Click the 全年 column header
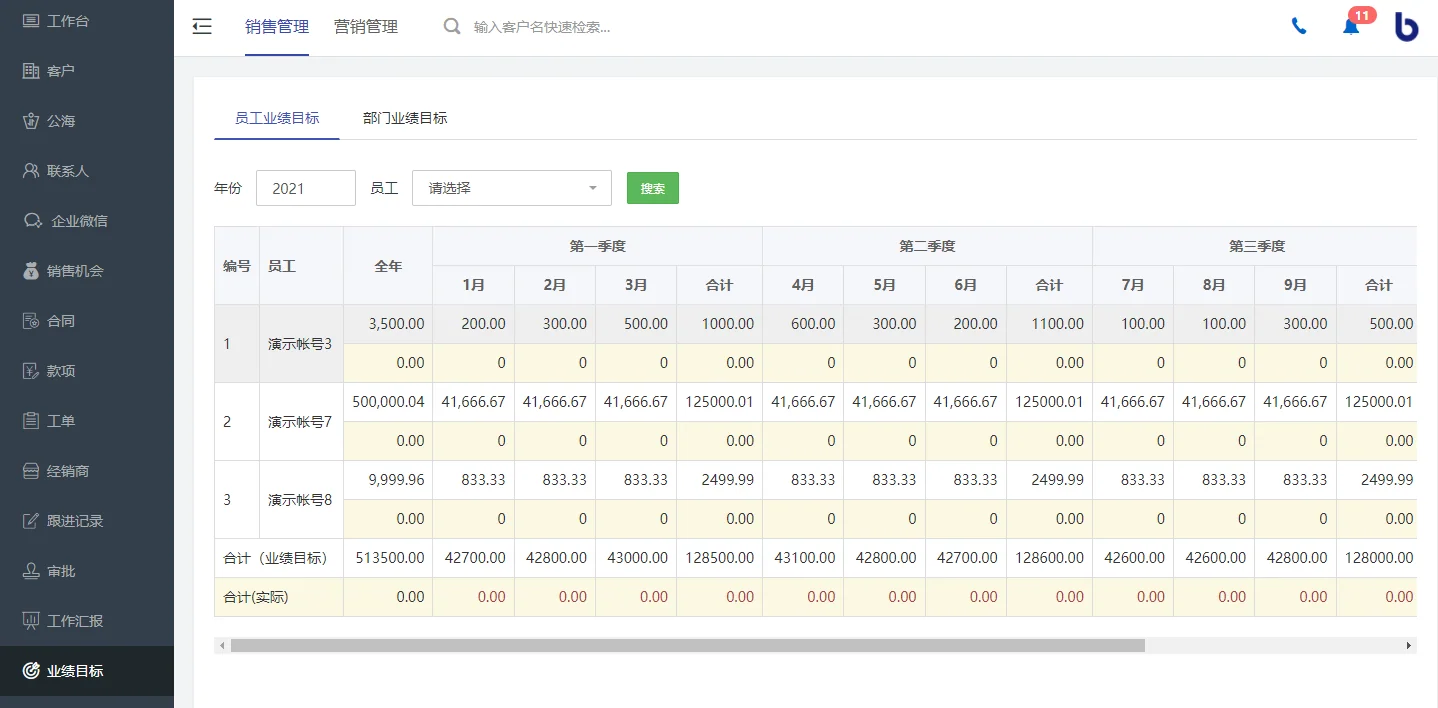 tap(388, 266)
